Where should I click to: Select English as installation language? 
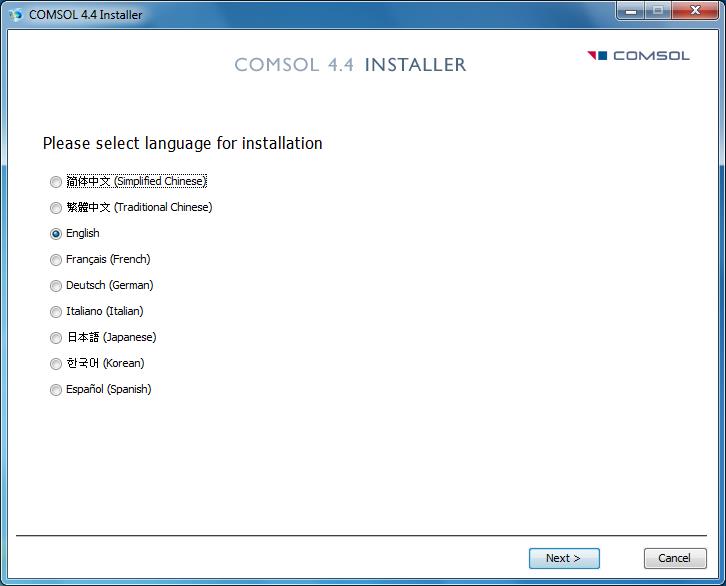[56, 234]
